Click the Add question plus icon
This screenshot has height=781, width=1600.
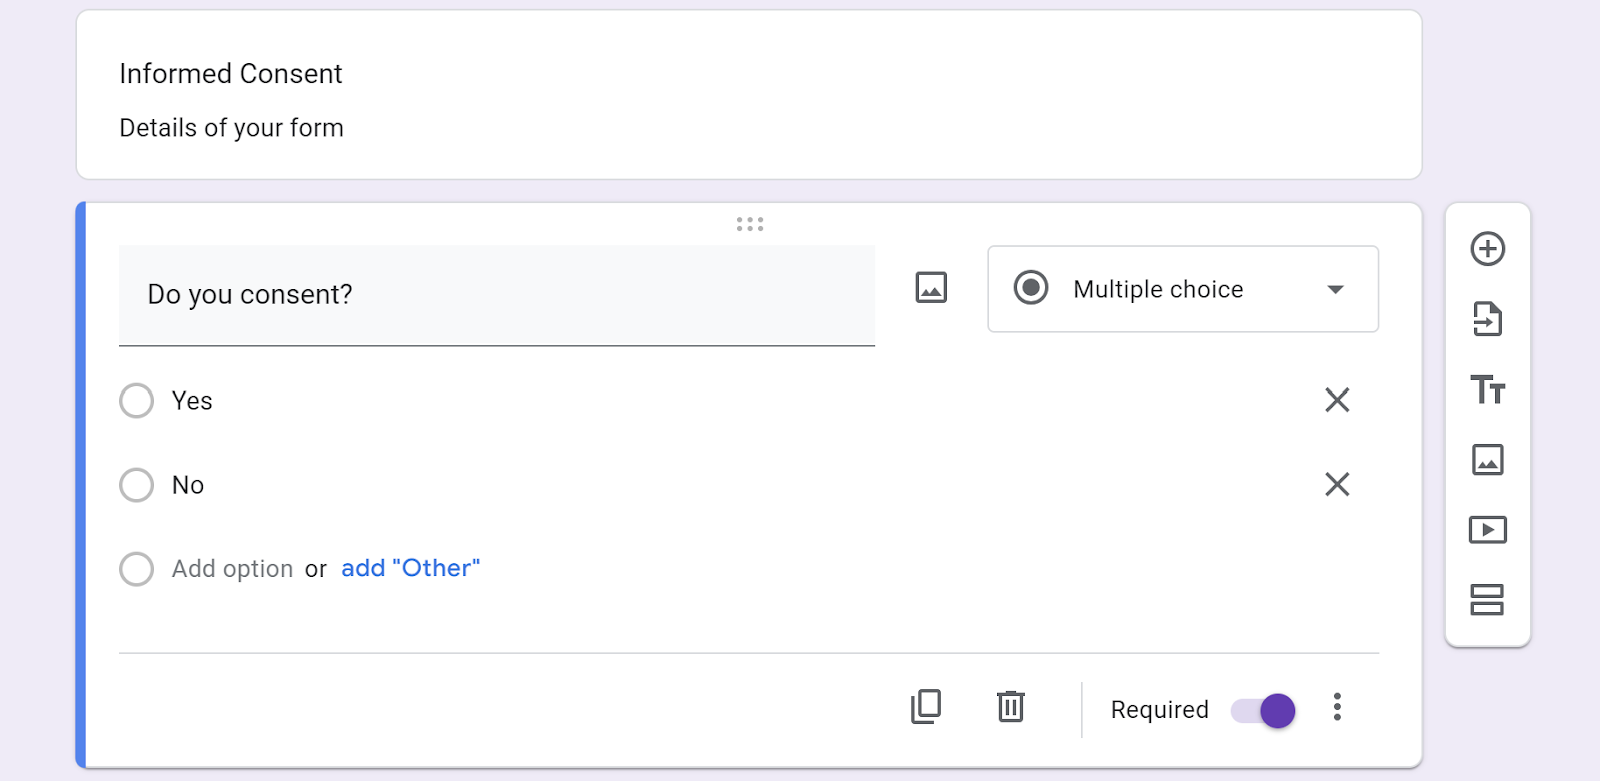[1487, 249]
